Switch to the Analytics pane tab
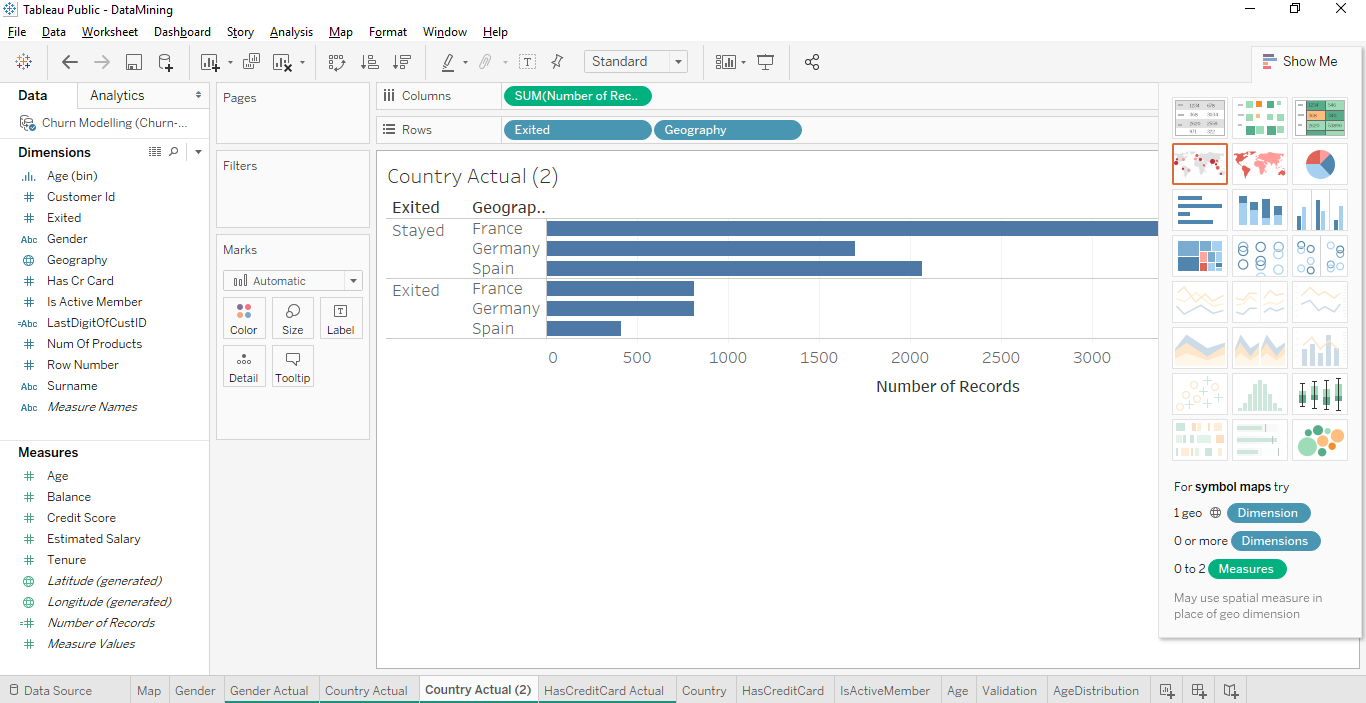Screen dimensions: 1366x703 (x=117, y=95)
